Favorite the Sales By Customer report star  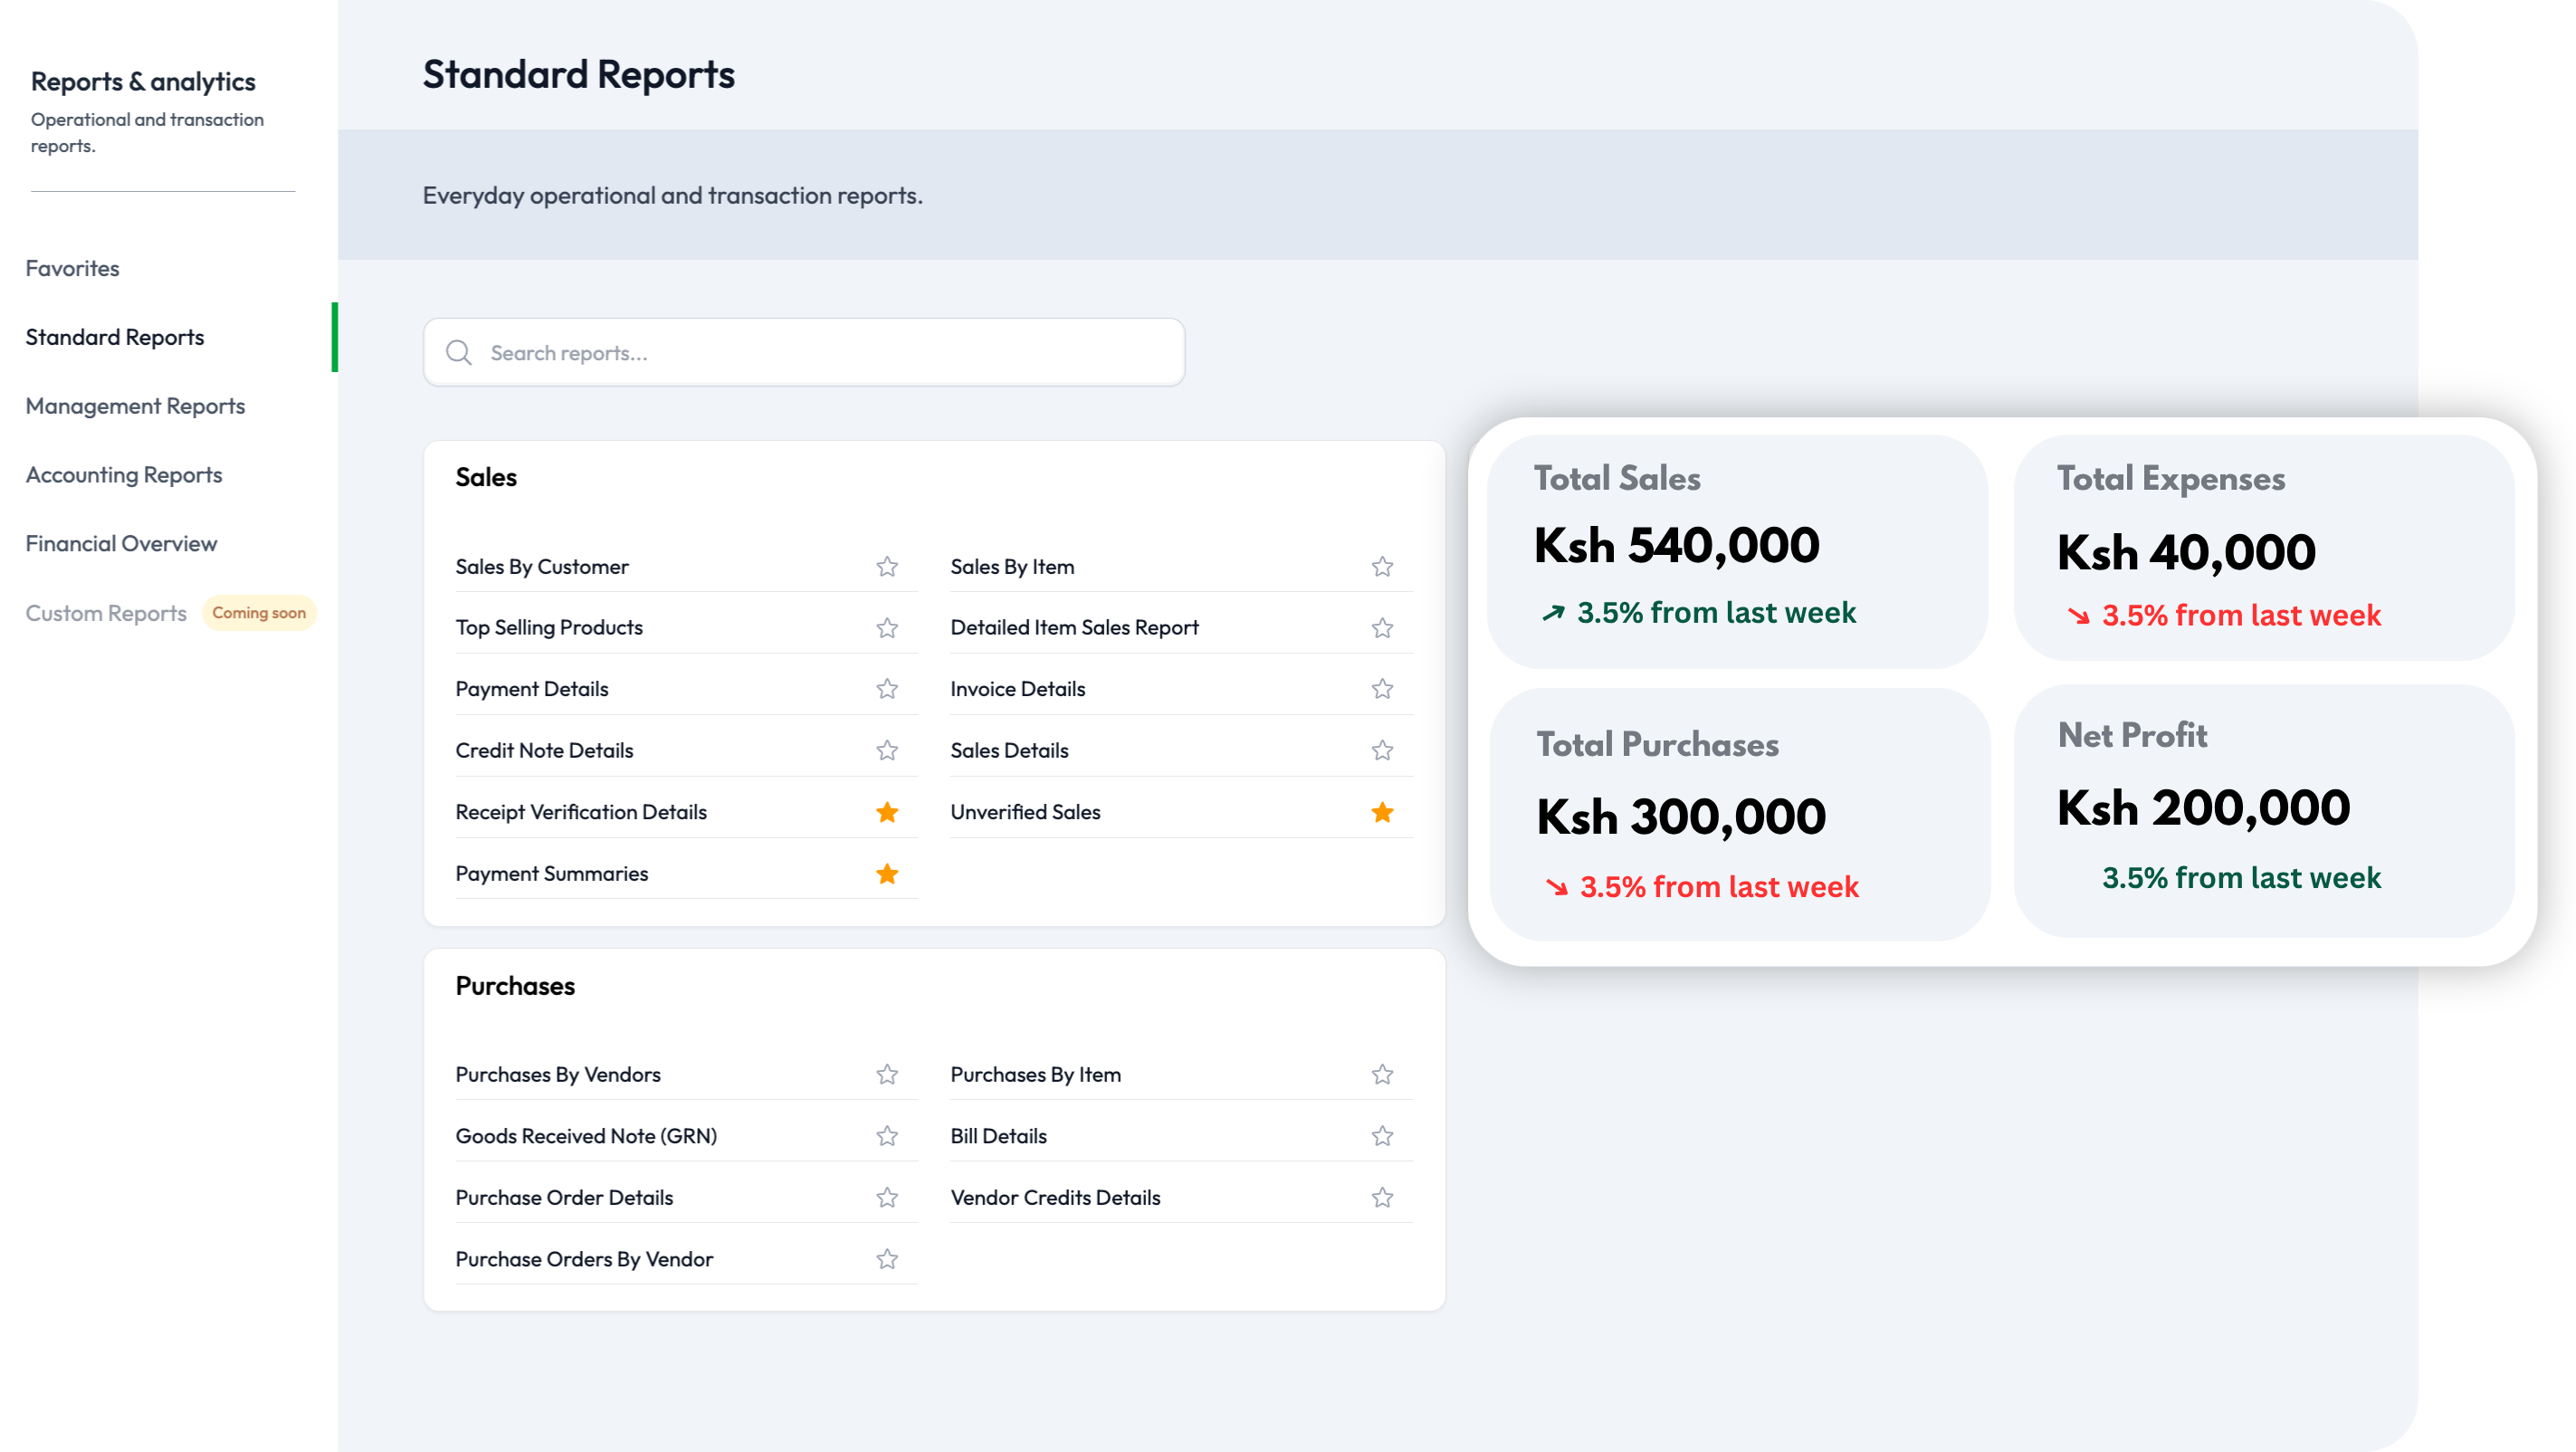887,567
